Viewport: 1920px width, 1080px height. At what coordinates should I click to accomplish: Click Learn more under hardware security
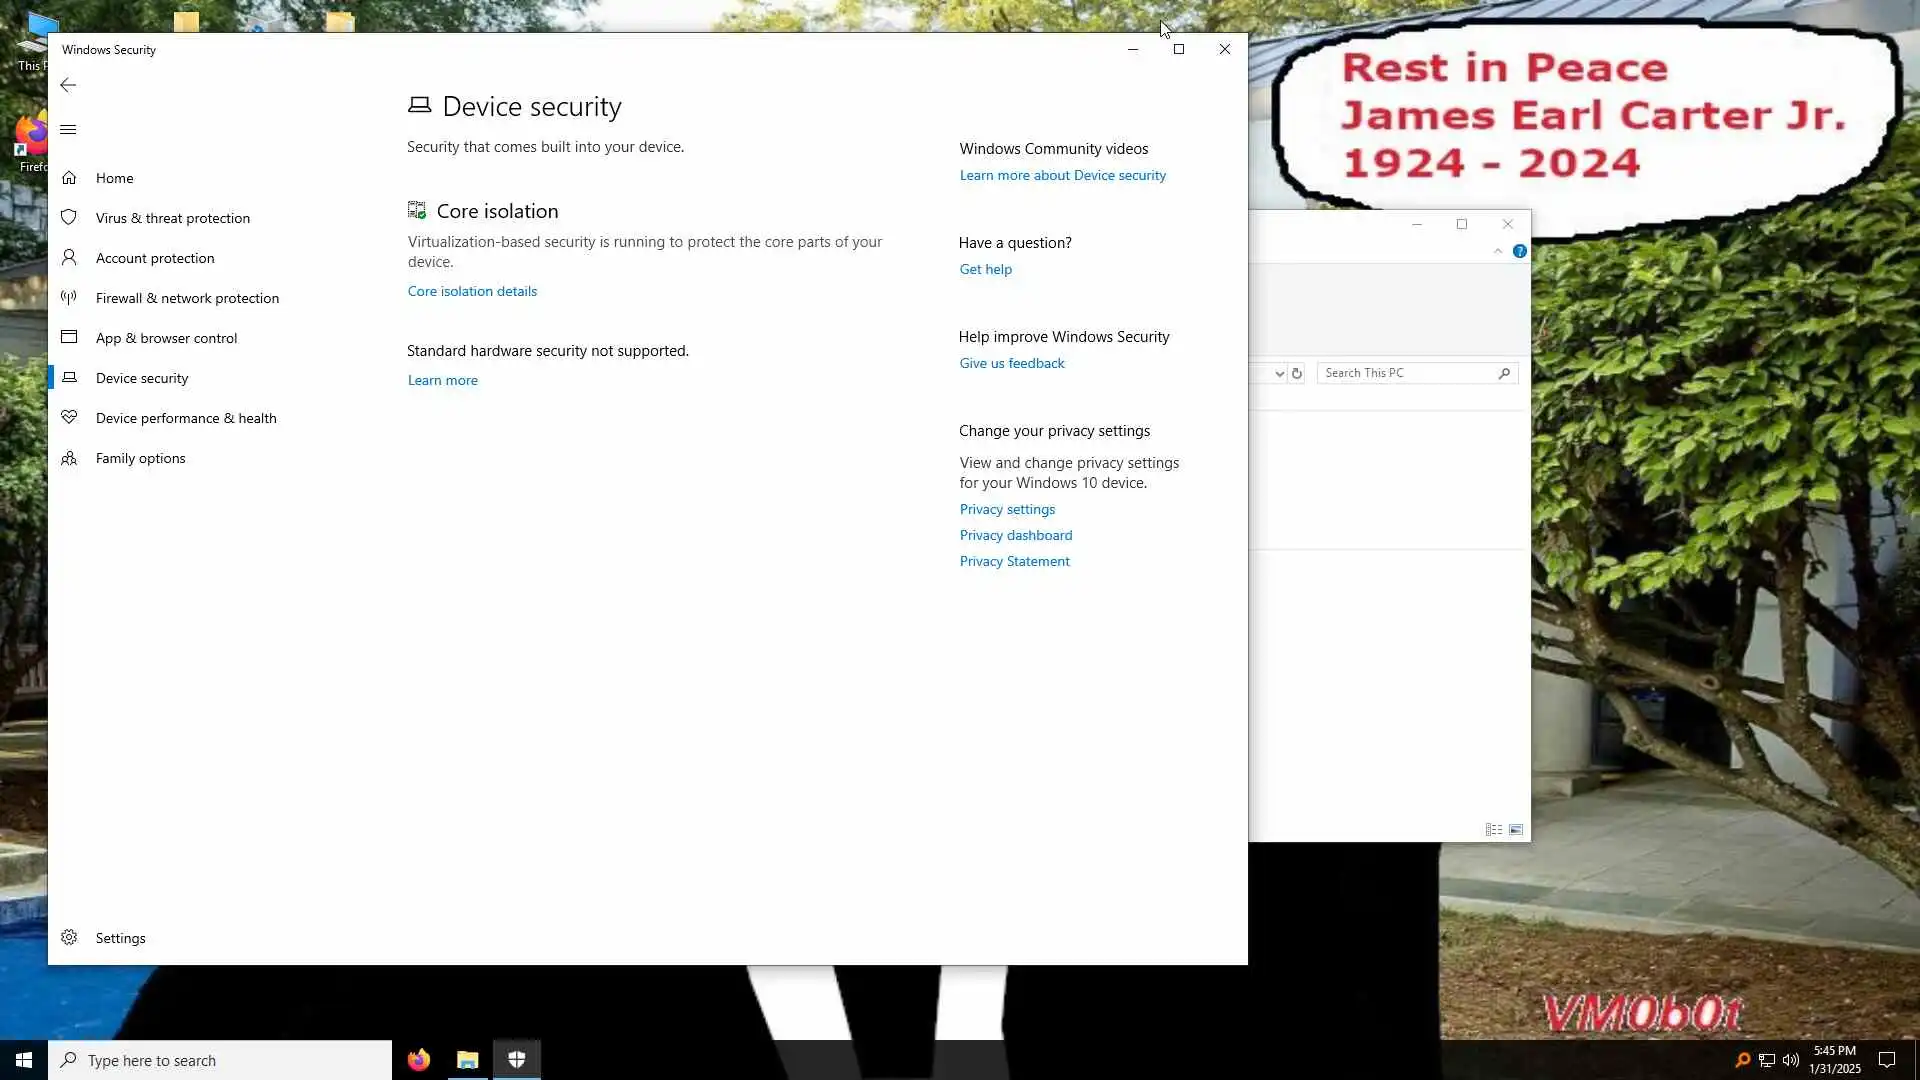click(442, 380)
